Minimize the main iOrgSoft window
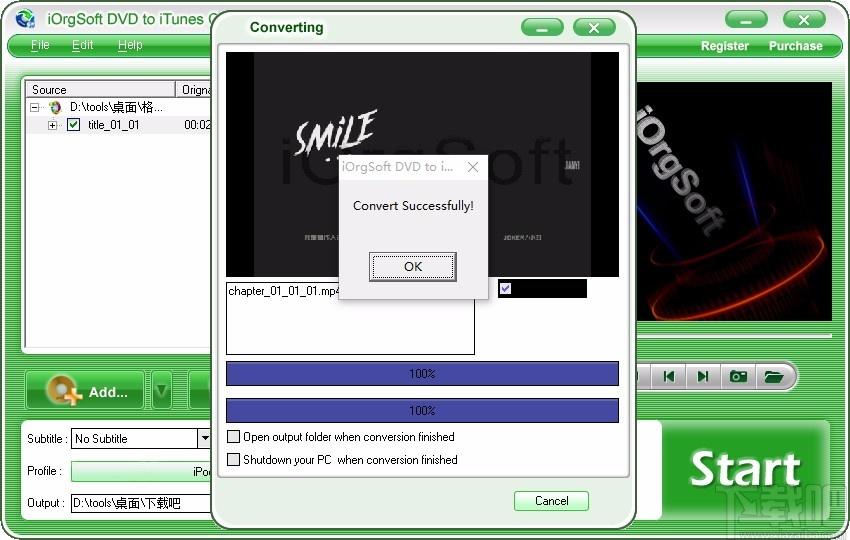 pos(746,21)
